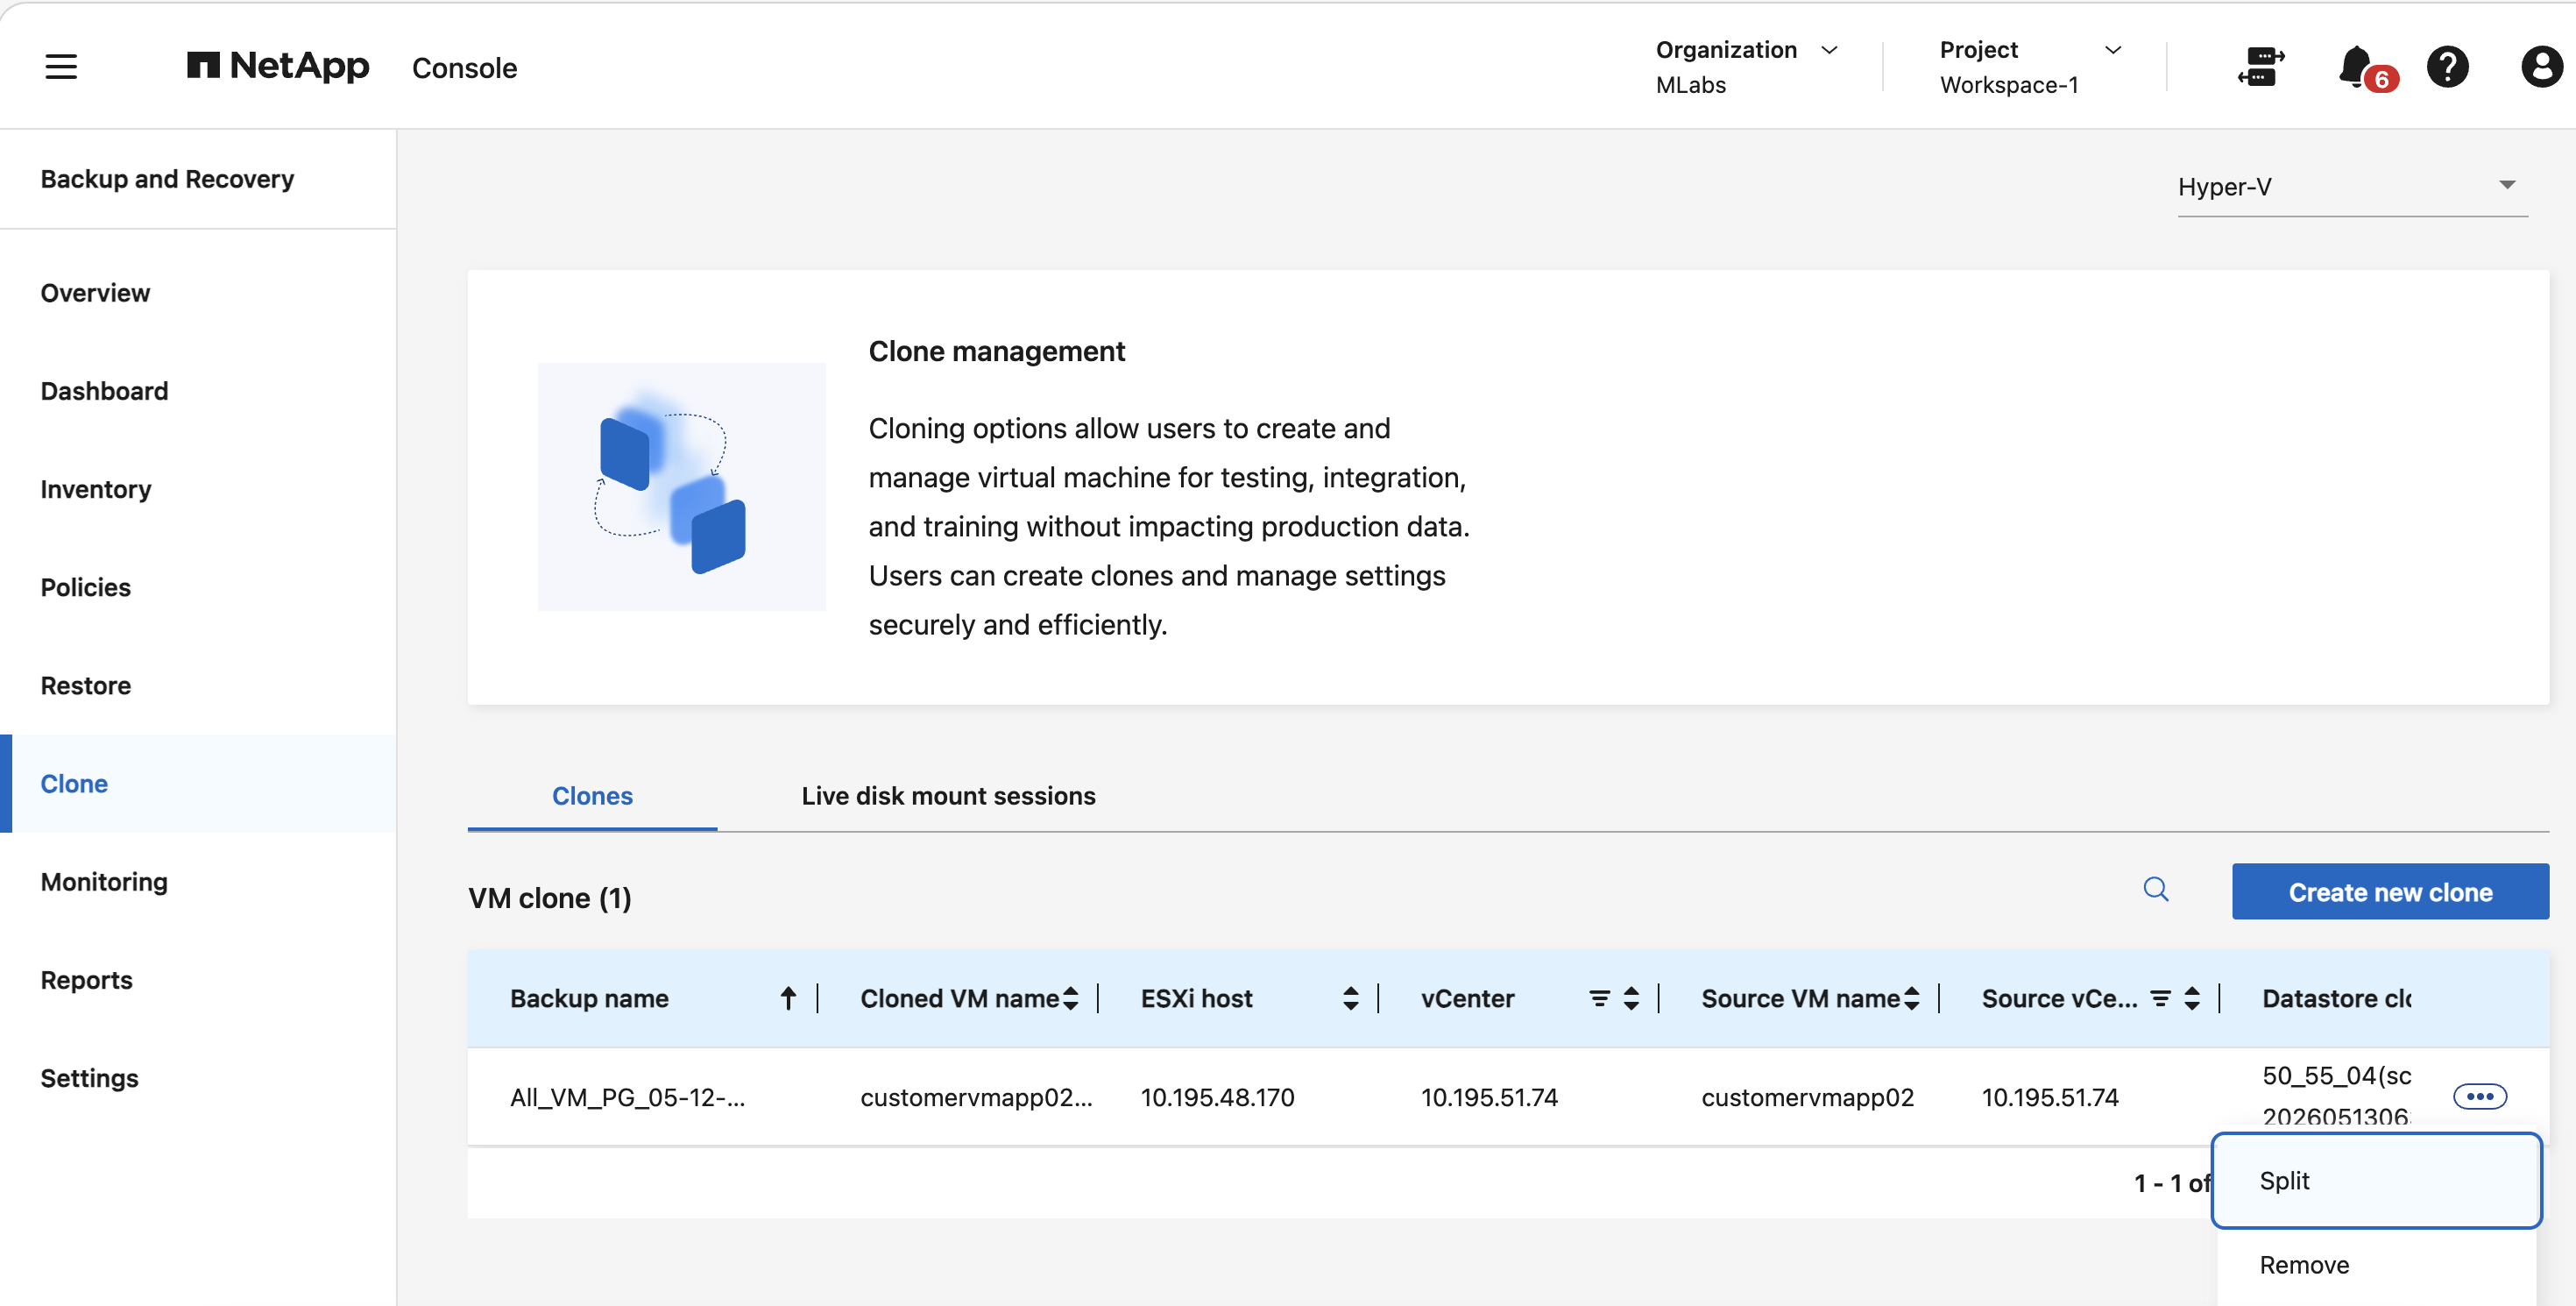
Task: Open the help question mark icon
Action: [2447, 67]
